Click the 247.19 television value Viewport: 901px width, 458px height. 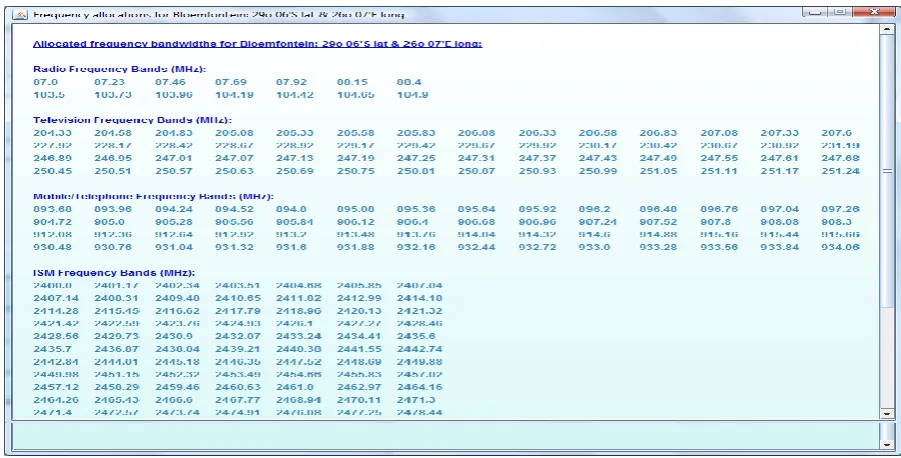pos(356,158)
